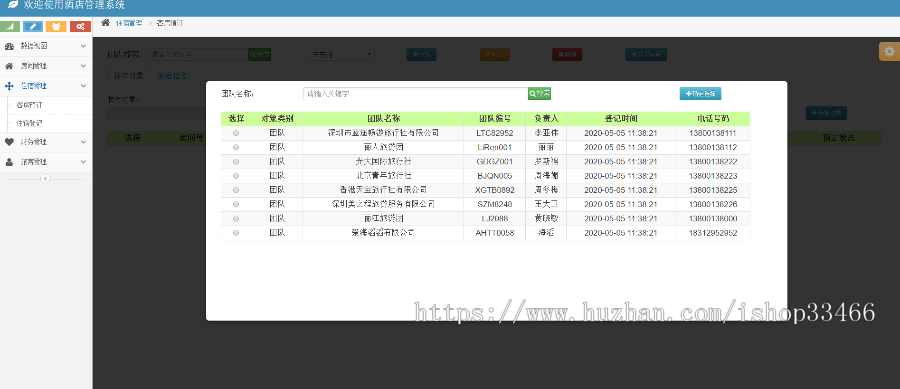The image size is (900, 389).
Task: Click the blue confirm-selection button in dialog
Action: (x=700, y=94)
